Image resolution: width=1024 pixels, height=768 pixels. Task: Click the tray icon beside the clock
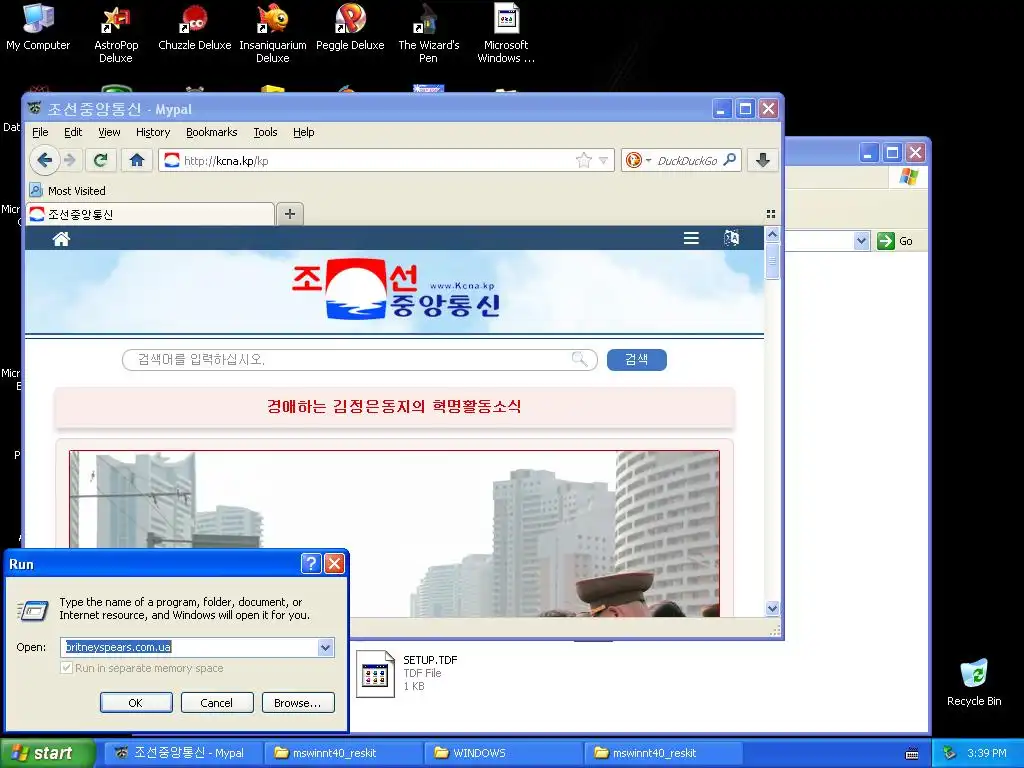click(950, 753)
